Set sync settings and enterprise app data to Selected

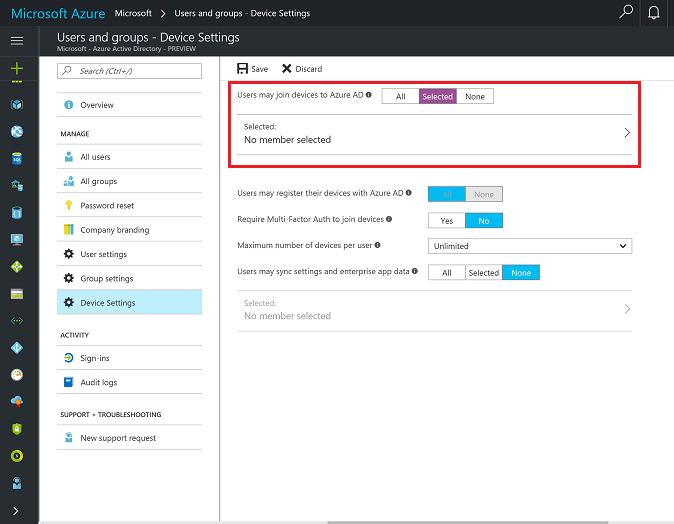pos(483,273)
